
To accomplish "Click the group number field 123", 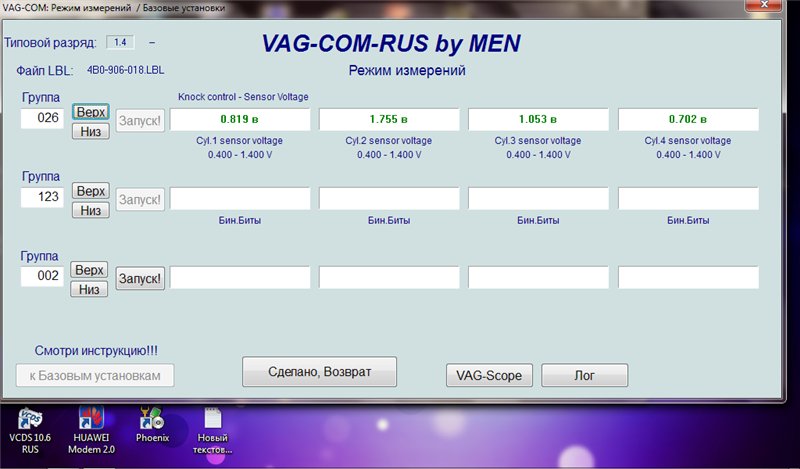I will (x=42, y=197).
